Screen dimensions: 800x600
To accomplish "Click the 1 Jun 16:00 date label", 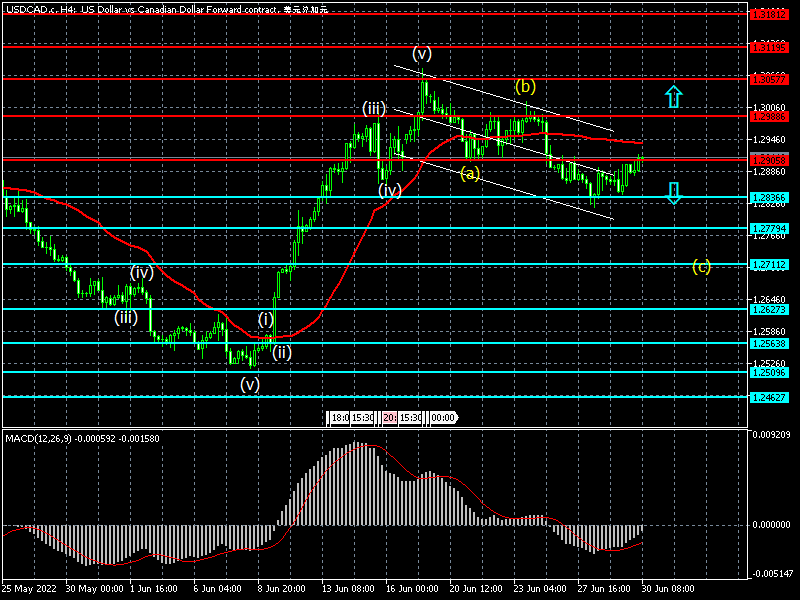I will 154,589.
